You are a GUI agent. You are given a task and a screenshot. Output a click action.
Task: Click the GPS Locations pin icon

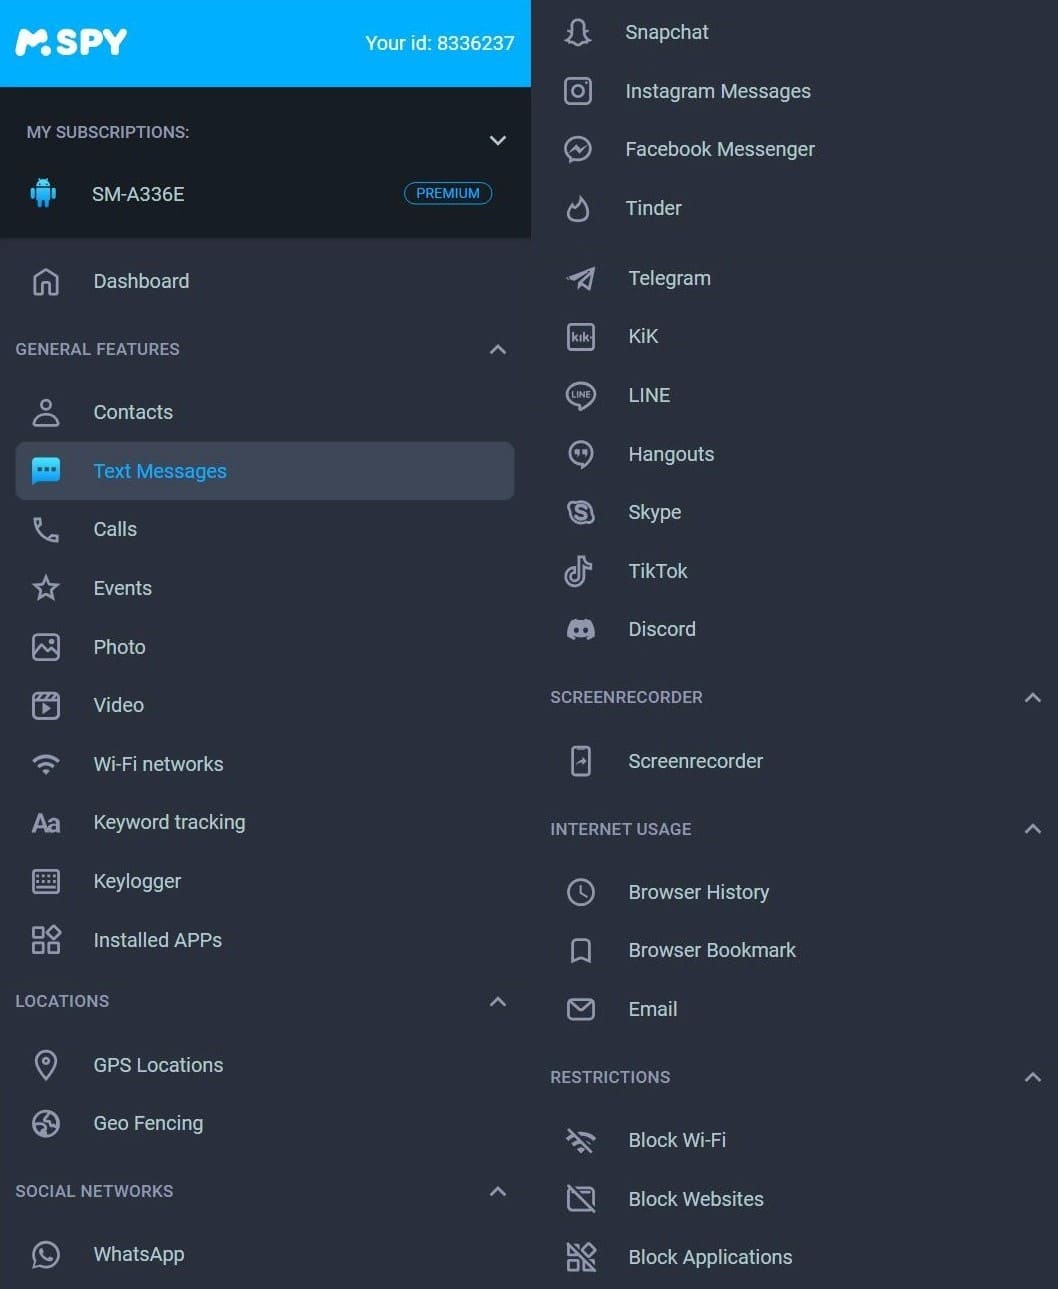coord(46,1065)
